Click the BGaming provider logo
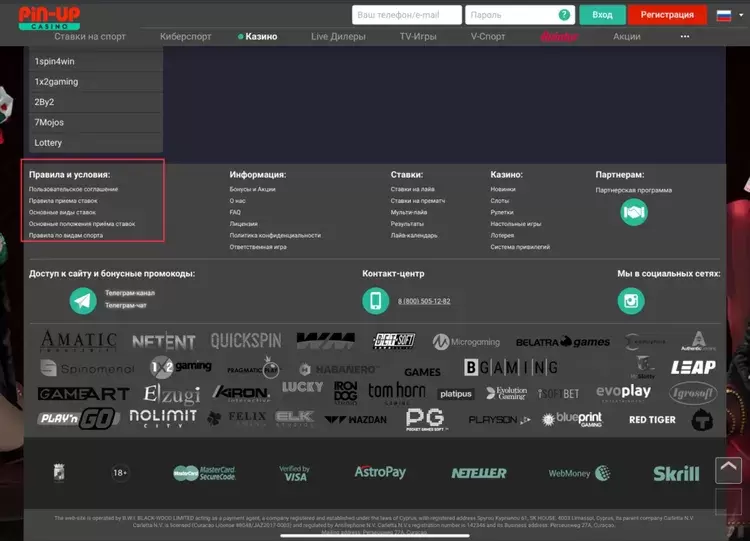750x541 pixels. coord(511,367)
